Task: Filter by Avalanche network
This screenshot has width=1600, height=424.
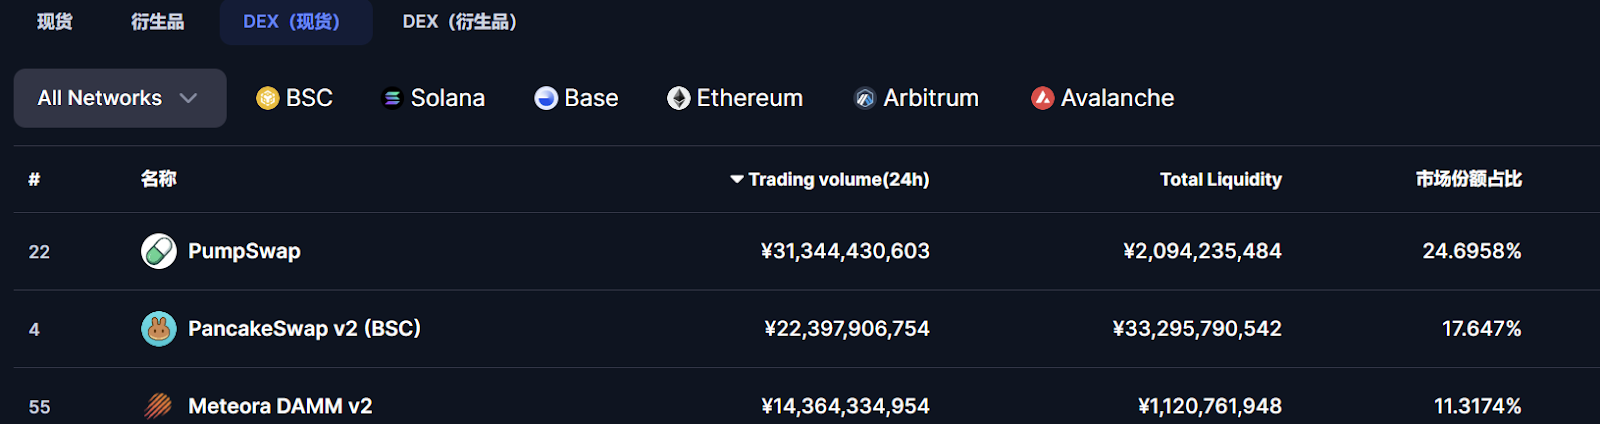Action: point(1103,98)
